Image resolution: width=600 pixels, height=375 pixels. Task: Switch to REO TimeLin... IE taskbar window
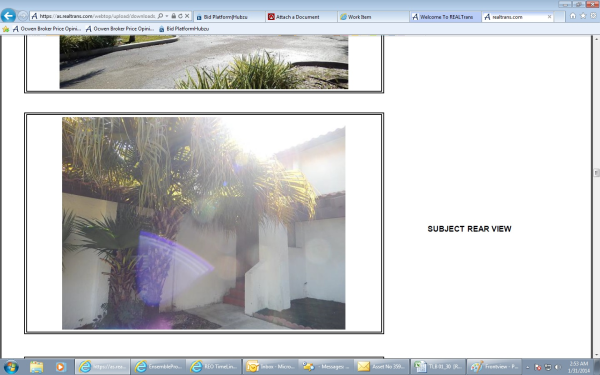214,367
